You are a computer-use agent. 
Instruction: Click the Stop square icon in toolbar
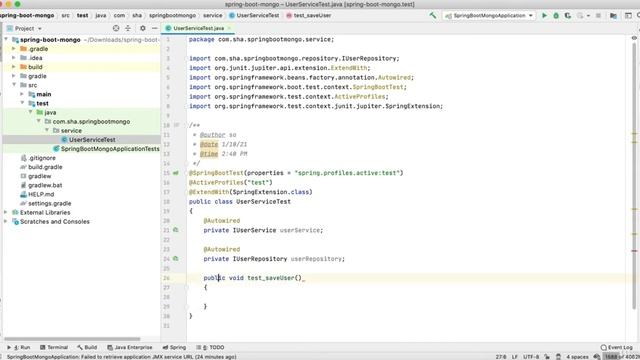point(598,16)
